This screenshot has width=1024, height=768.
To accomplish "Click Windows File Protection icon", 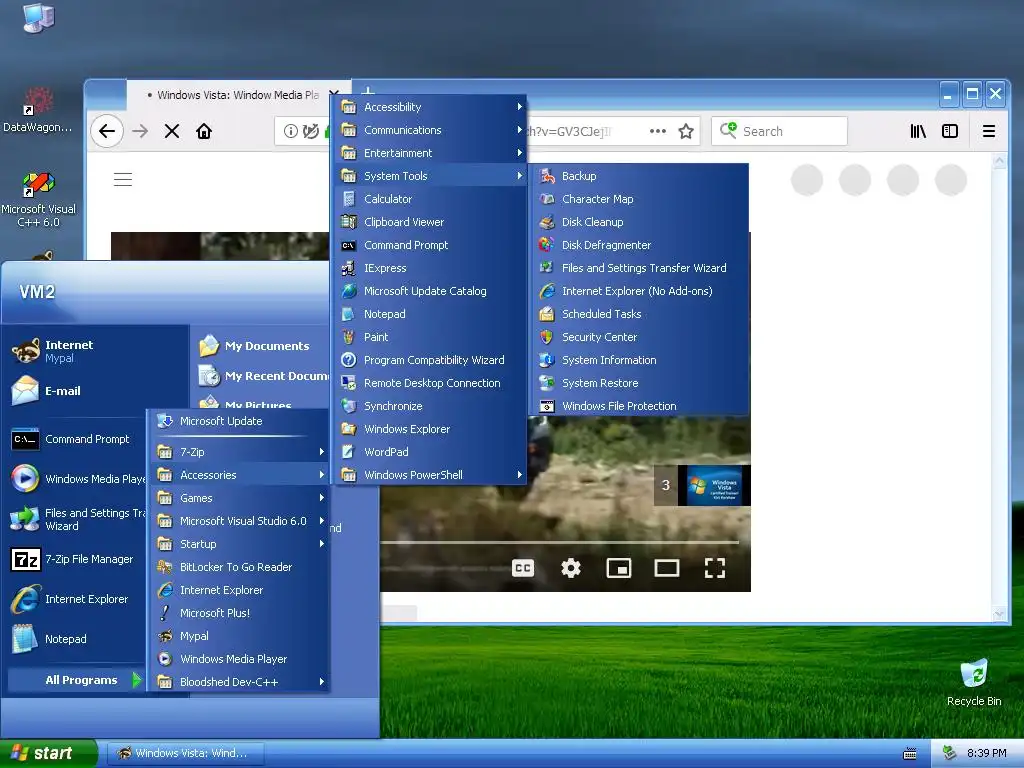I will [x=547, y=406].
